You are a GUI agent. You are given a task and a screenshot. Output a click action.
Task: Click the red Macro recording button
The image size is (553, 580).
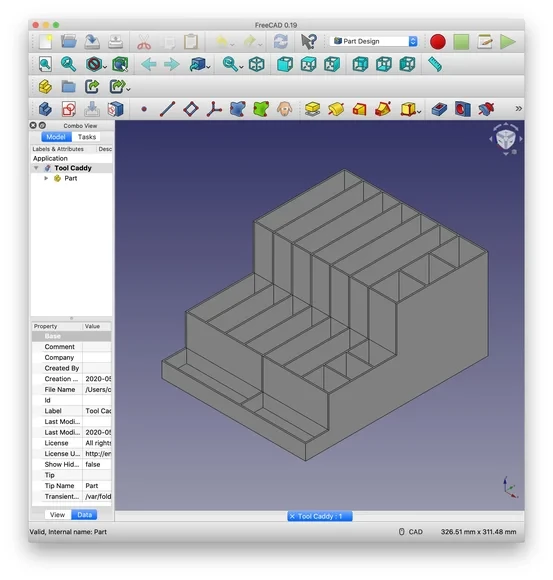point(438,42)
